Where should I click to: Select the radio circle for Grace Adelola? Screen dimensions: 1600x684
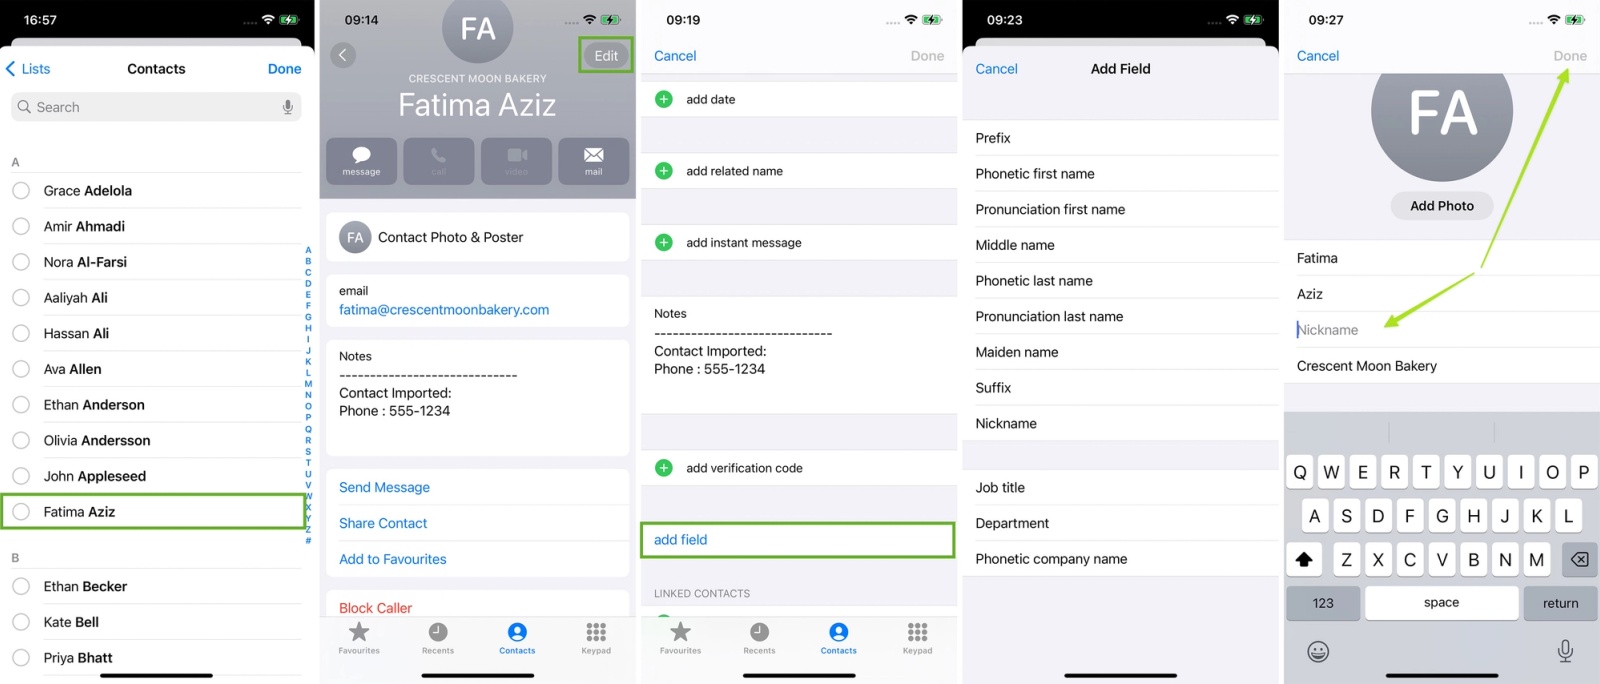coord(21,190)
